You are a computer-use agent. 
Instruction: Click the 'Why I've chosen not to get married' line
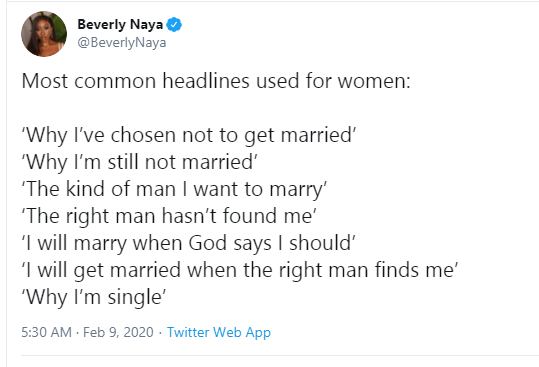[x=188, y=135]
